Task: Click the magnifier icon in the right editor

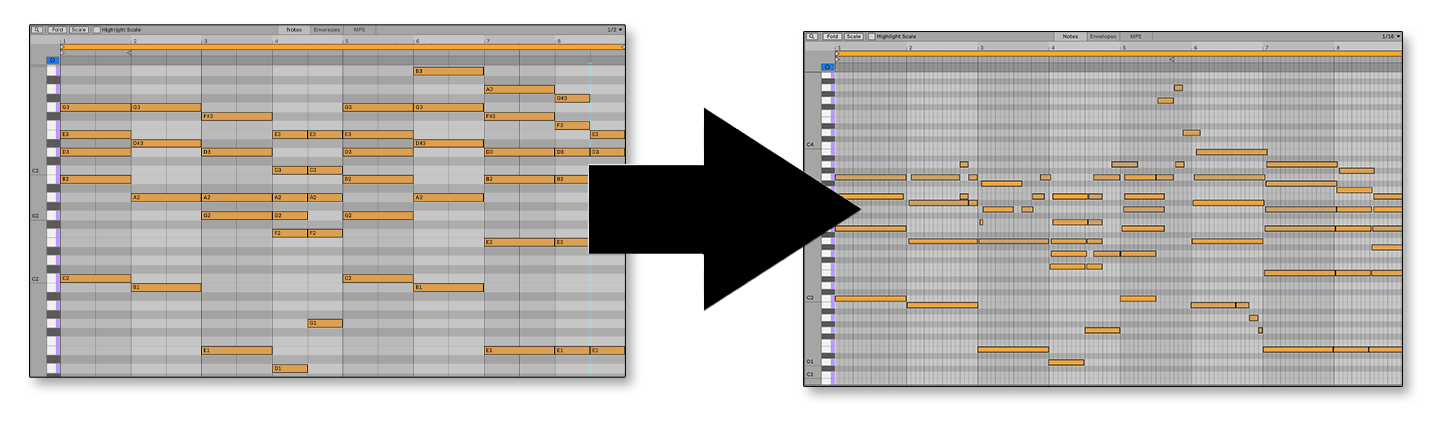Action: (x=812, y=36)
